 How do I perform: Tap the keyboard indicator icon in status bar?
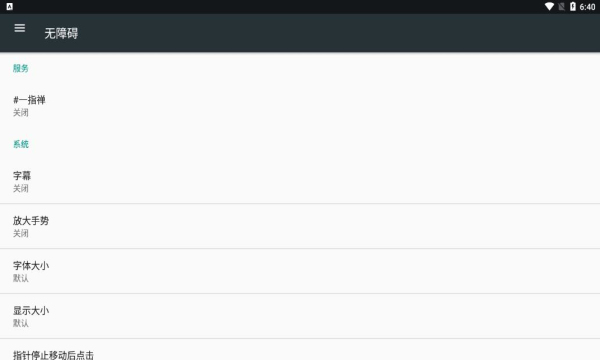(10, 7)
